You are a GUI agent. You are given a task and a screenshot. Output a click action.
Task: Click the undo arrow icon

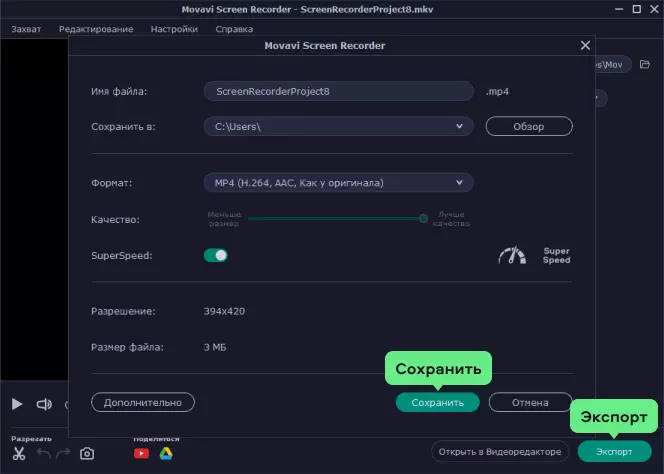(x=44, y=454)
